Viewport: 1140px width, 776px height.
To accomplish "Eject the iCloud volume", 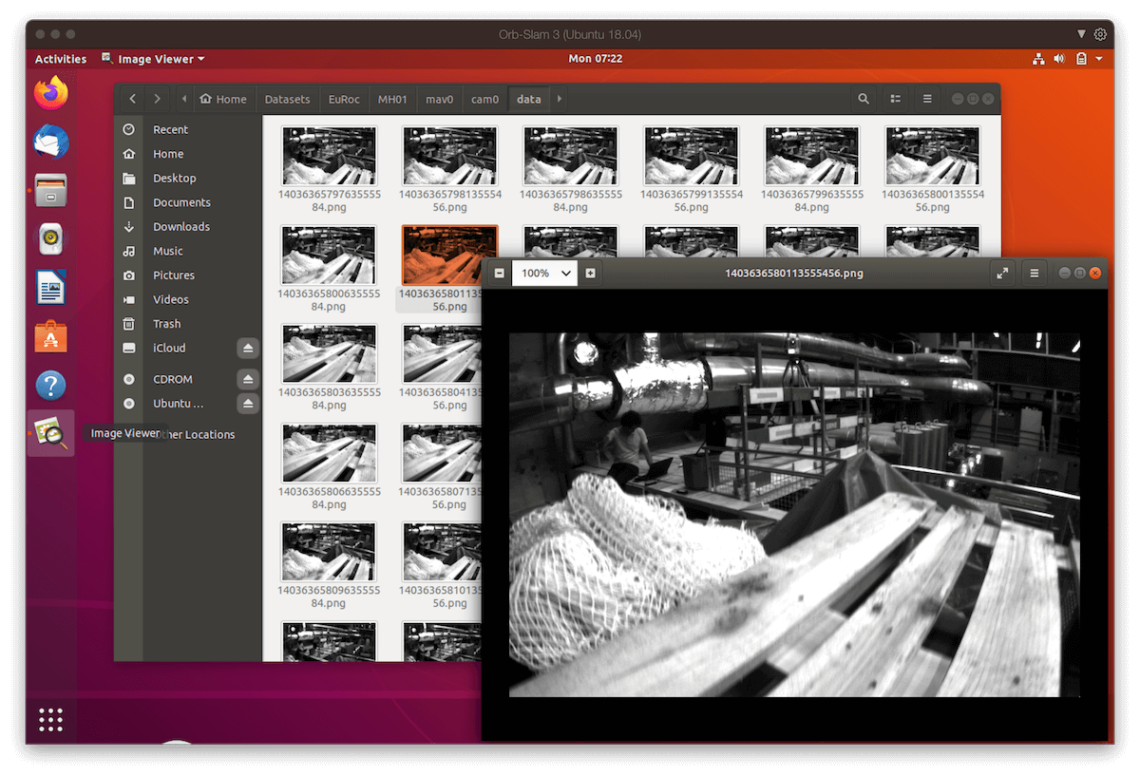I will [248, 348].
